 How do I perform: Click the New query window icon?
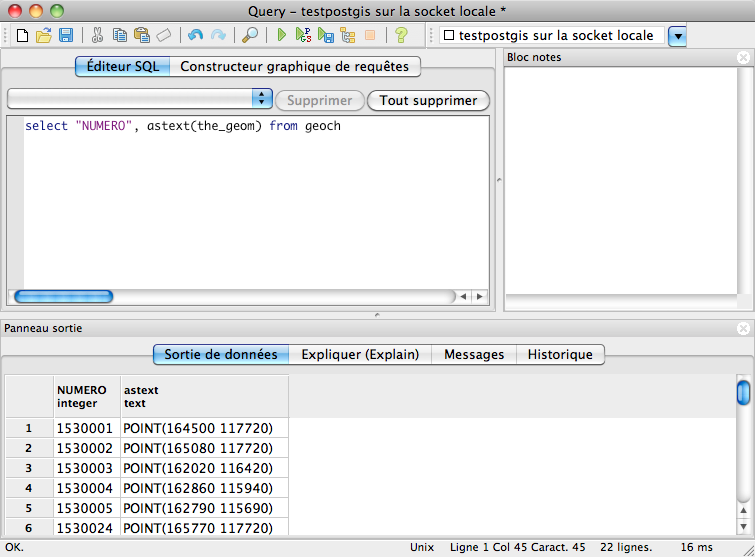(21, 35)
